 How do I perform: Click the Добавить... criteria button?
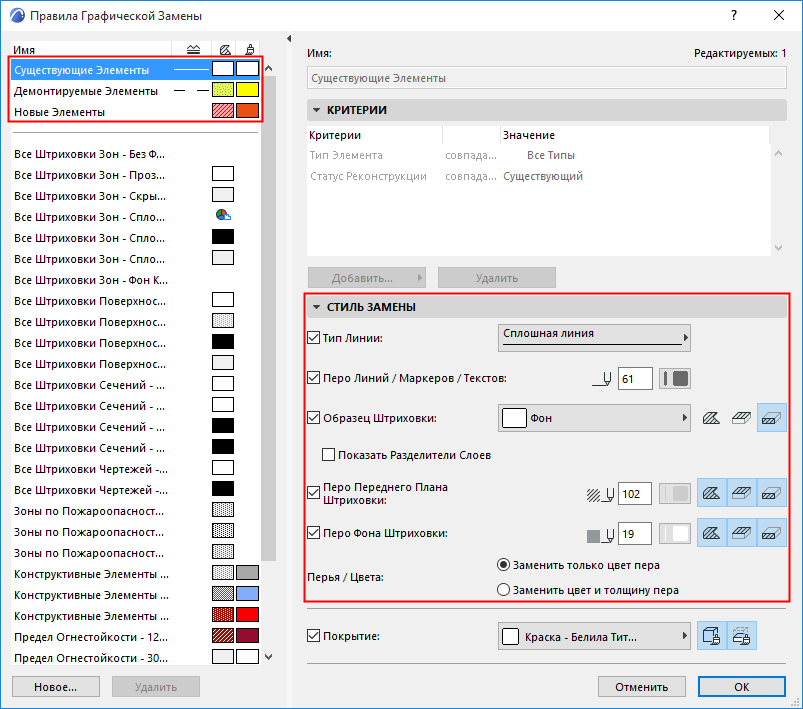[x=367, y=278]
